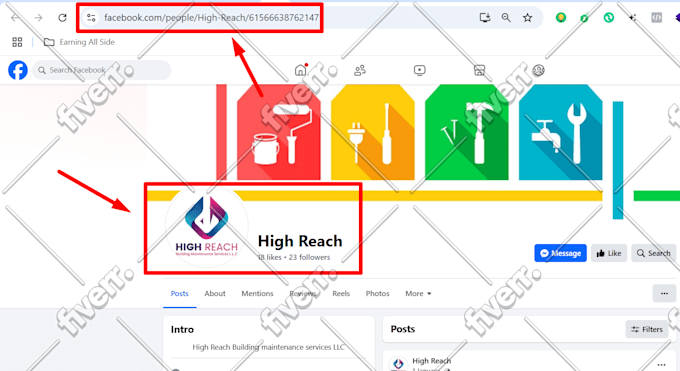This screenshot has height=371, width=680.
Task: View the 23 followers count
Action: (x=309, y=257)
